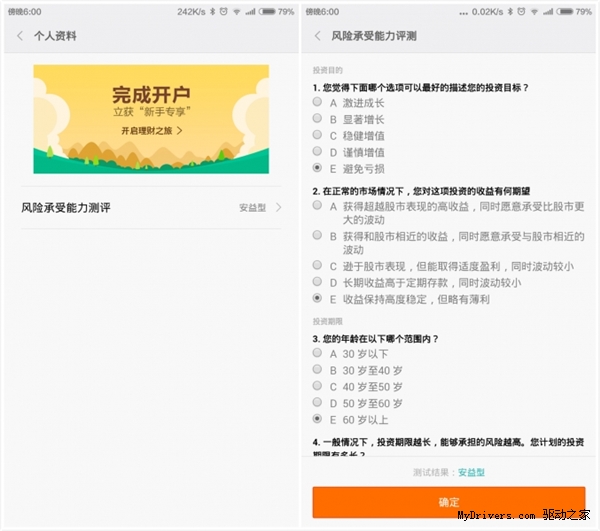Viewport: 600px width, 531px height.
Task: Select option B 显著增长
Action: [x=318, y=118]
